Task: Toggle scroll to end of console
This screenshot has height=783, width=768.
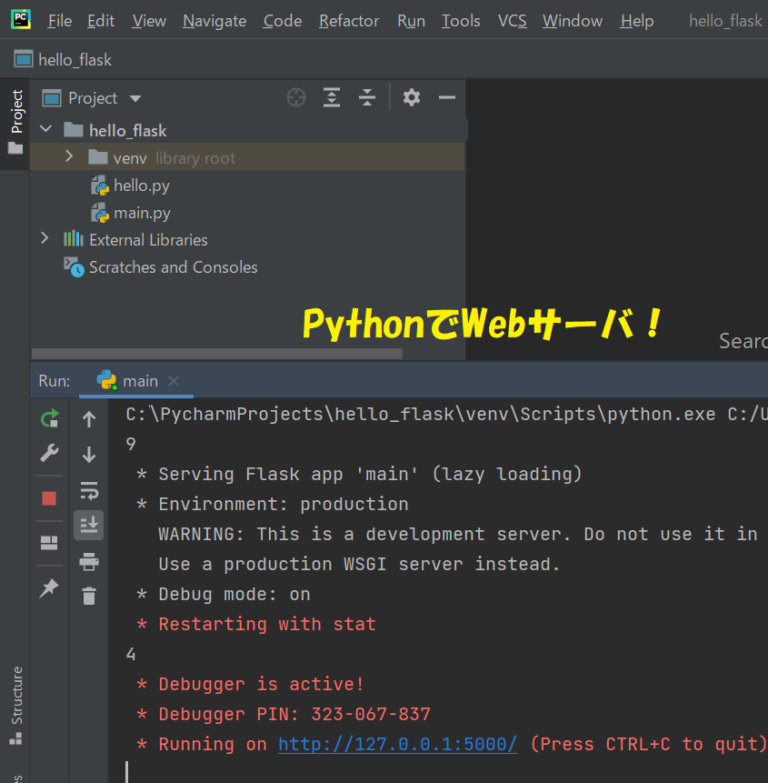Action: point(89,525)
